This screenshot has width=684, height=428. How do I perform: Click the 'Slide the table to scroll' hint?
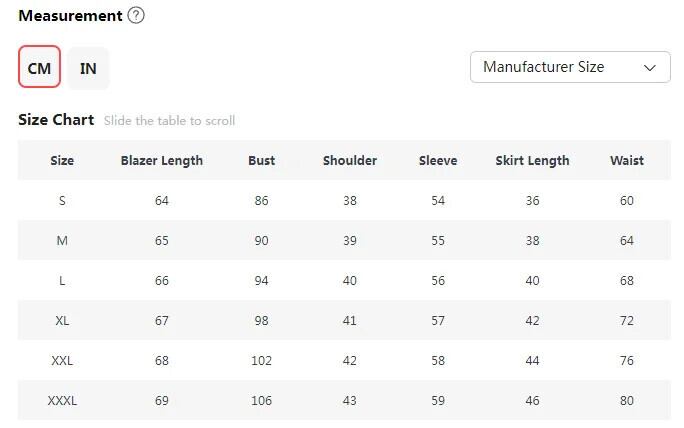pyautogui.click(x=169, y=121)
